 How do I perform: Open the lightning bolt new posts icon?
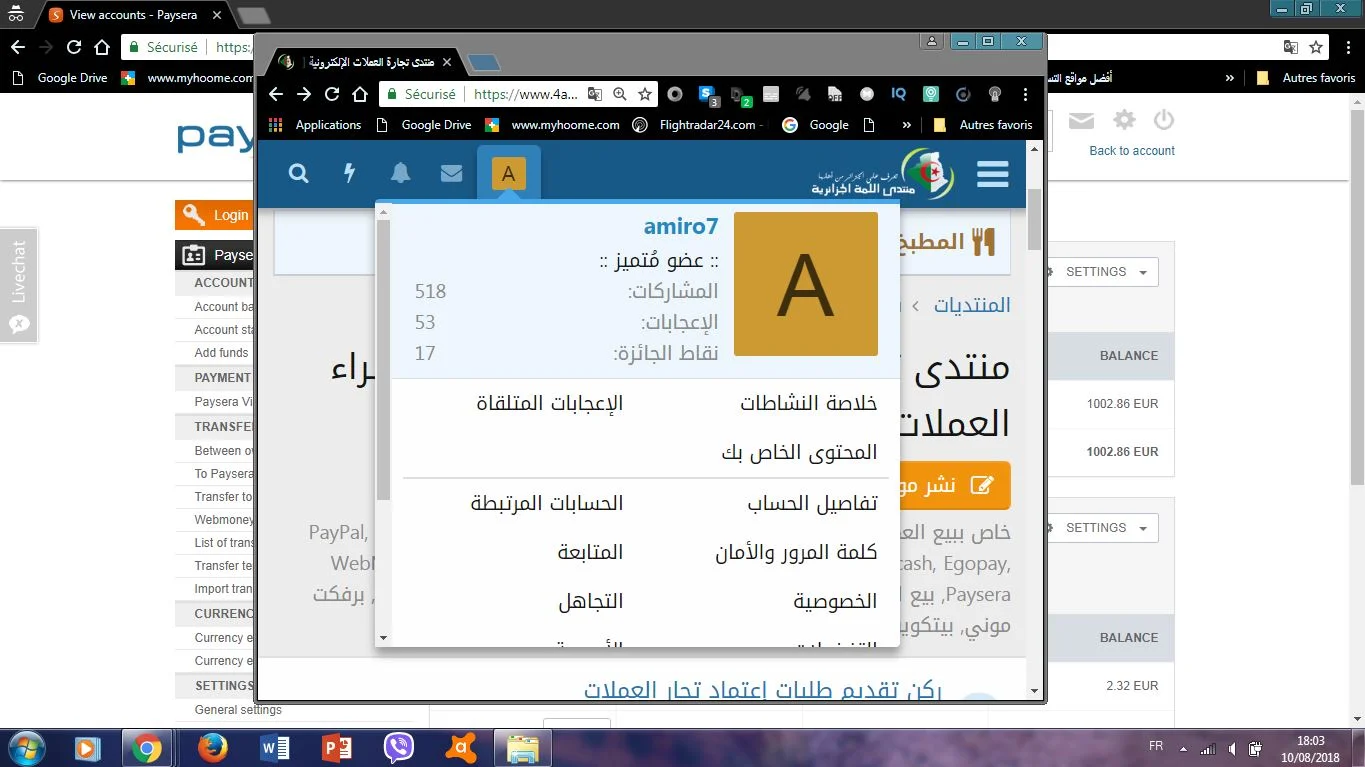click(349, 173)
